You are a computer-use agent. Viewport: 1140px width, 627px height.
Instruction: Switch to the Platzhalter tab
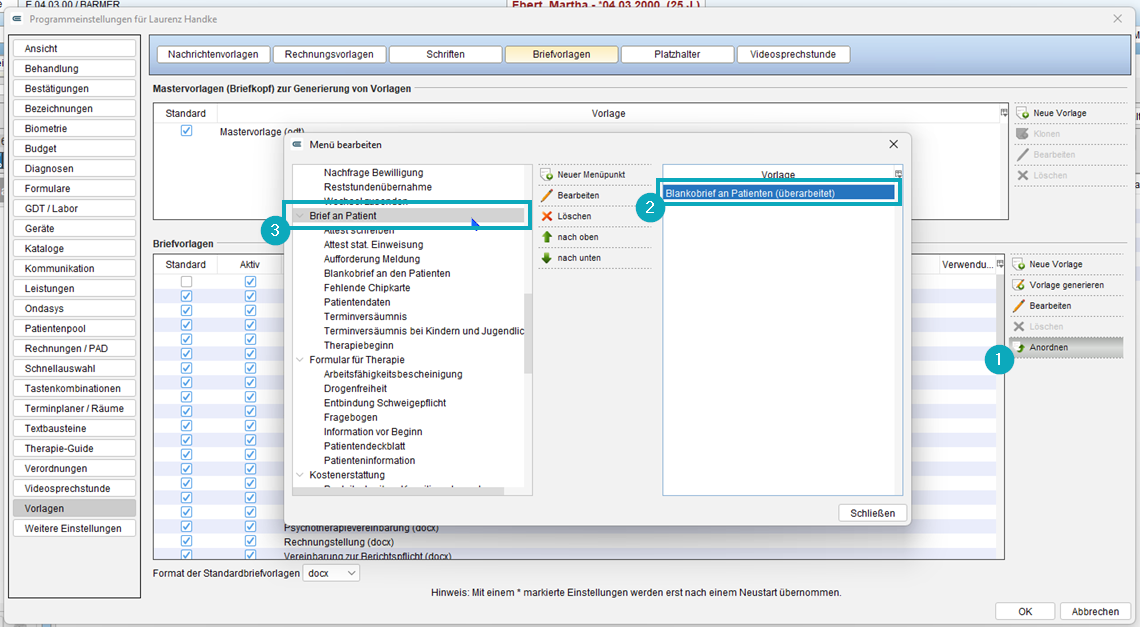pos(677,55)
